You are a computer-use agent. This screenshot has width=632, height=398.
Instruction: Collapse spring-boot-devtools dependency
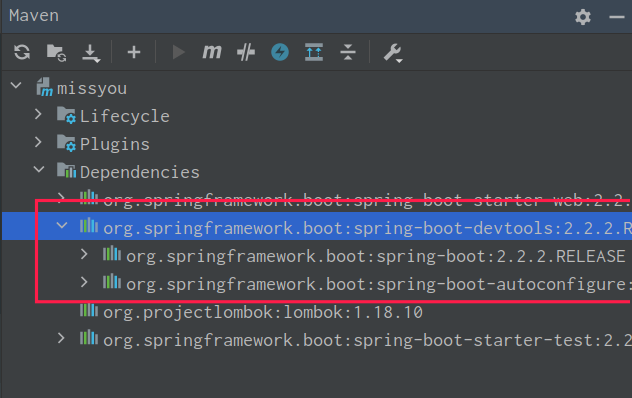click(62, 225)
